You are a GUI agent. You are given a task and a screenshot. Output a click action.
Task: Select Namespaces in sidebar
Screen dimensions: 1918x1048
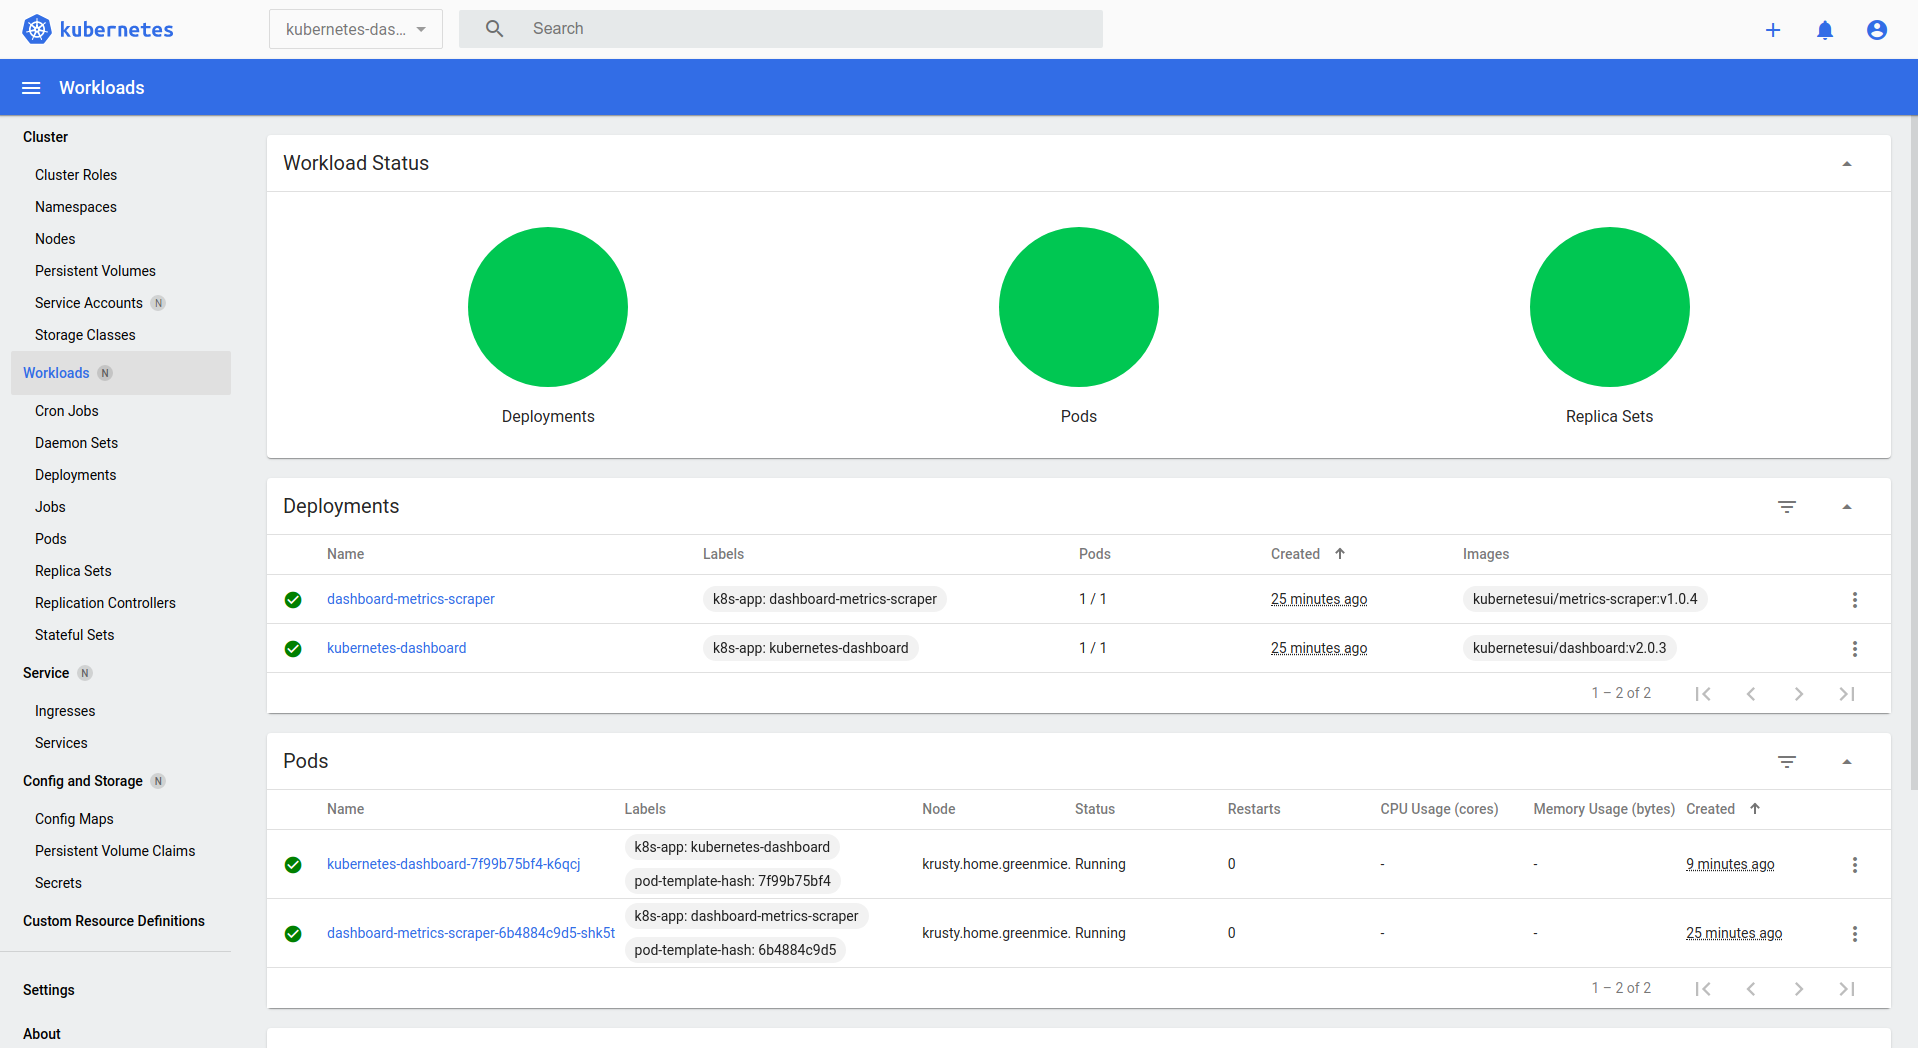[x=76, y=207]
